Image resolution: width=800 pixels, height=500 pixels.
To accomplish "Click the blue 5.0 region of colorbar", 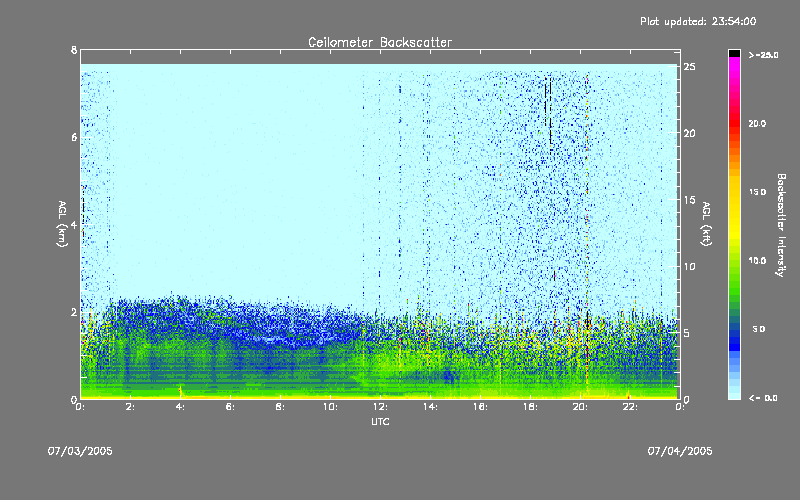I will coord(734,329).
